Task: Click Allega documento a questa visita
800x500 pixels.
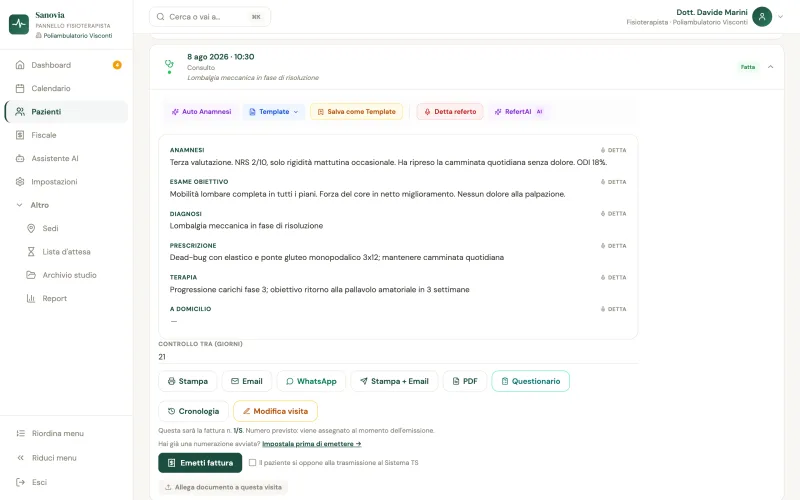Action: coord(223,487)
